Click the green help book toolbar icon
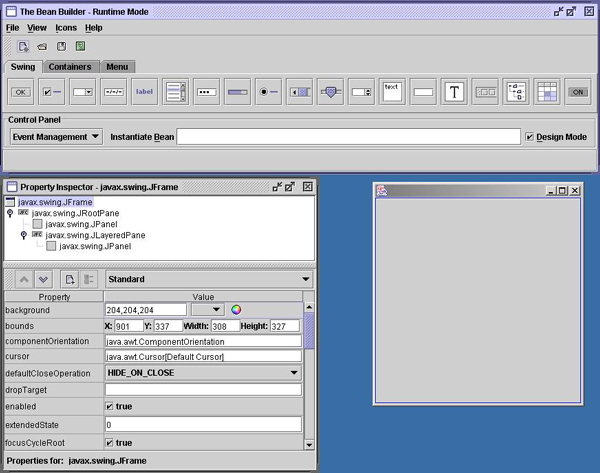600x473 pixels. coord(80,47)
